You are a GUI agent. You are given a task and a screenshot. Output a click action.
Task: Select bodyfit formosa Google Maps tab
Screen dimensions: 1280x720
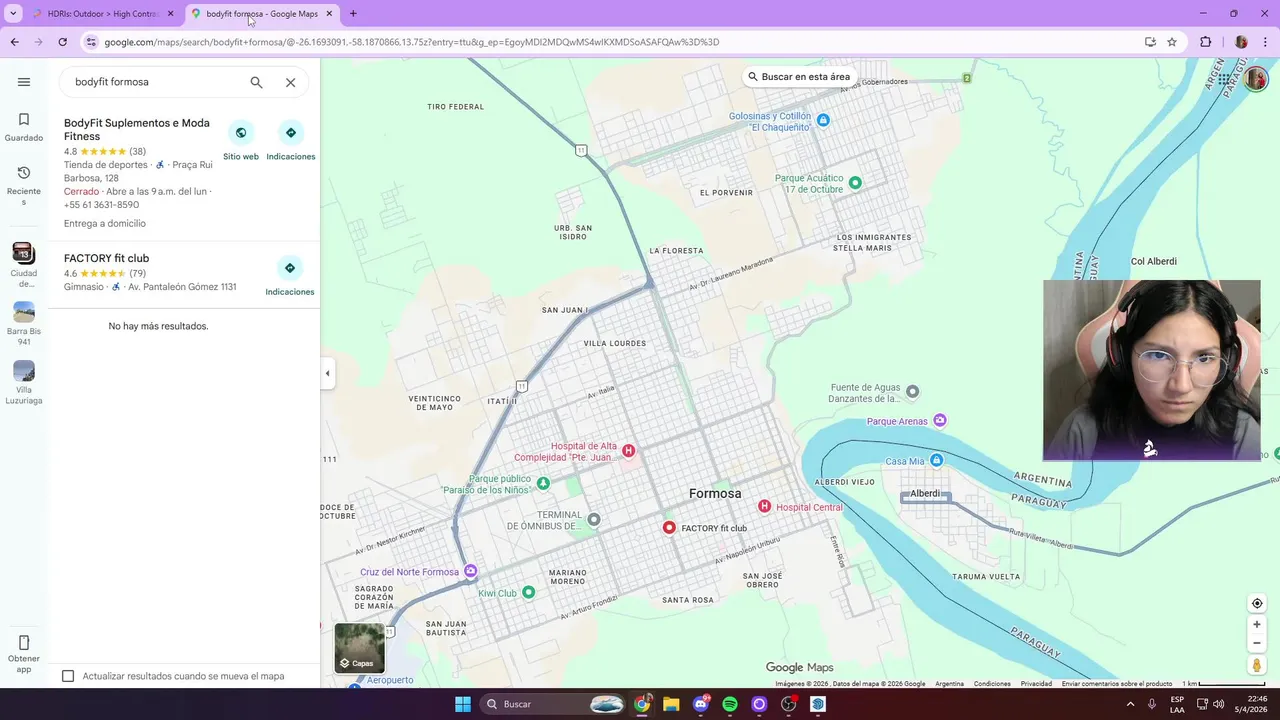[262, 14]
